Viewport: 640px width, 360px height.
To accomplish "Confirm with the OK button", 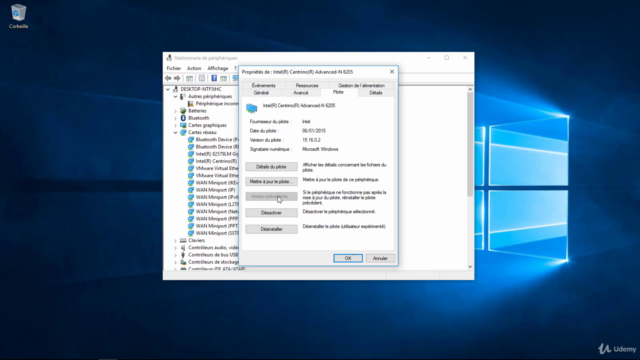I will [x=348, y=258].
